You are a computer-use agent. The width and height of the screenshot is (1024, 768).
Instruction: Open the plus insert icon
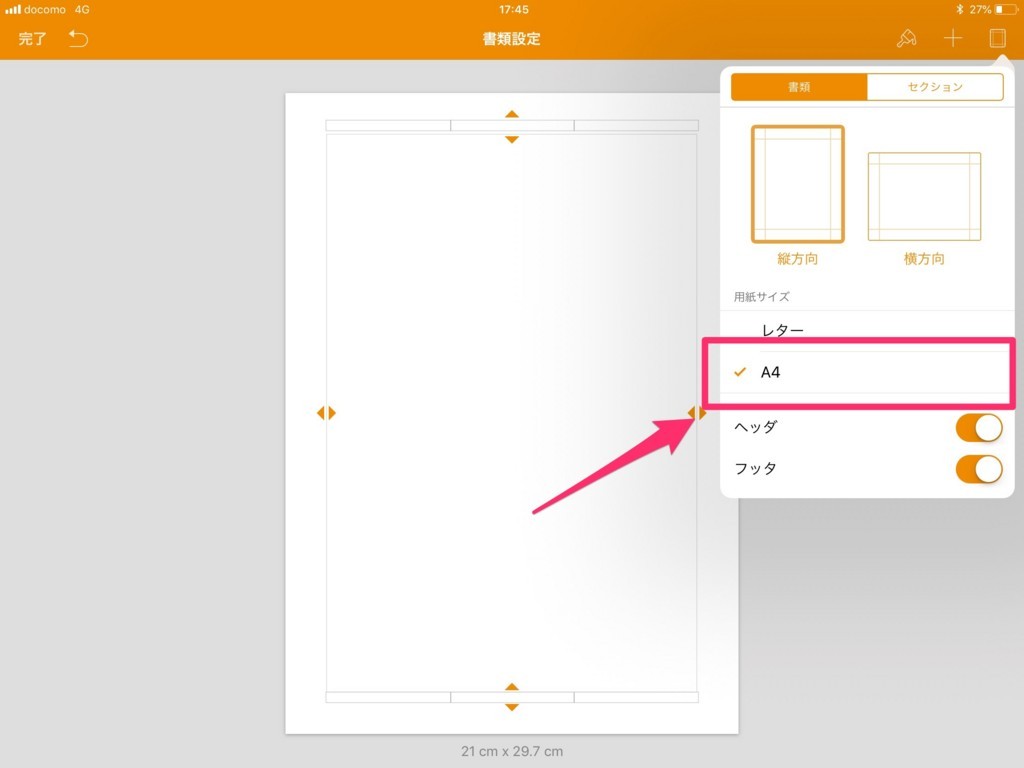[953, 39]
